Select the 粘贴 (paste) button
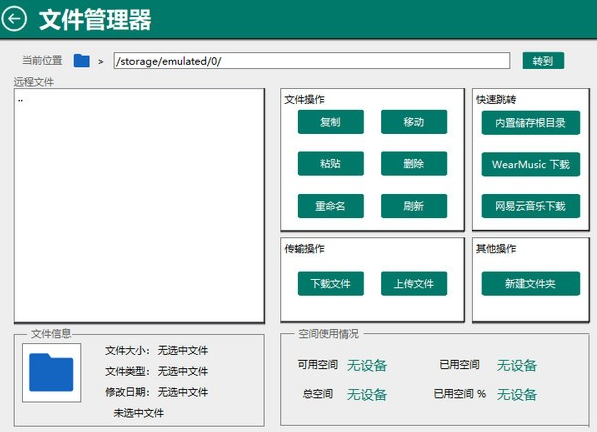 pyautogui.click(x=330, y=164)
